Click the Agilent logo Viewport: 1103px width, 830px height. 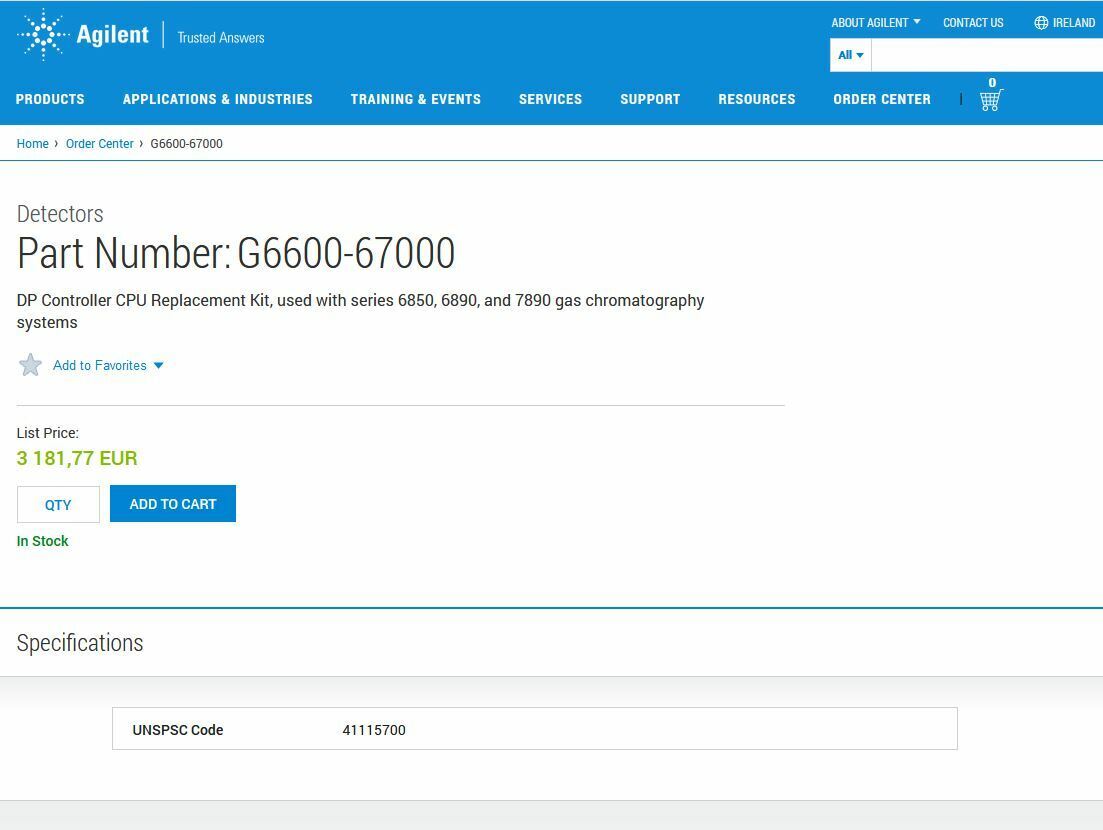(x=83, y=35)
